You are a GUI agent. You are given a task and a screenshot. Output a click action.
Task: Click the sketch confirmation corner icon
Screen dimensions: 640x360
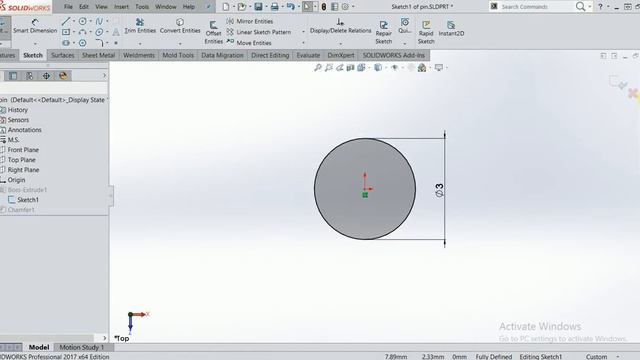click(x=618, y=82)
